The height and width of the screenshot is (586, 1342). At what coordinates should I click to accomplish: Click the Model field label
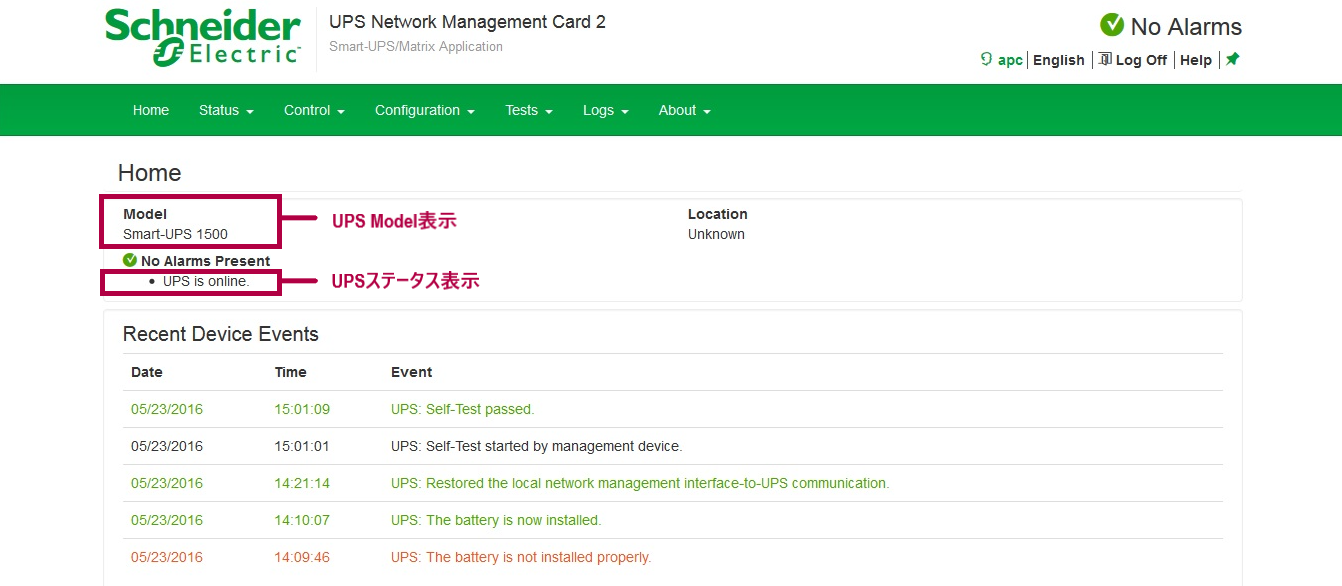145,214
